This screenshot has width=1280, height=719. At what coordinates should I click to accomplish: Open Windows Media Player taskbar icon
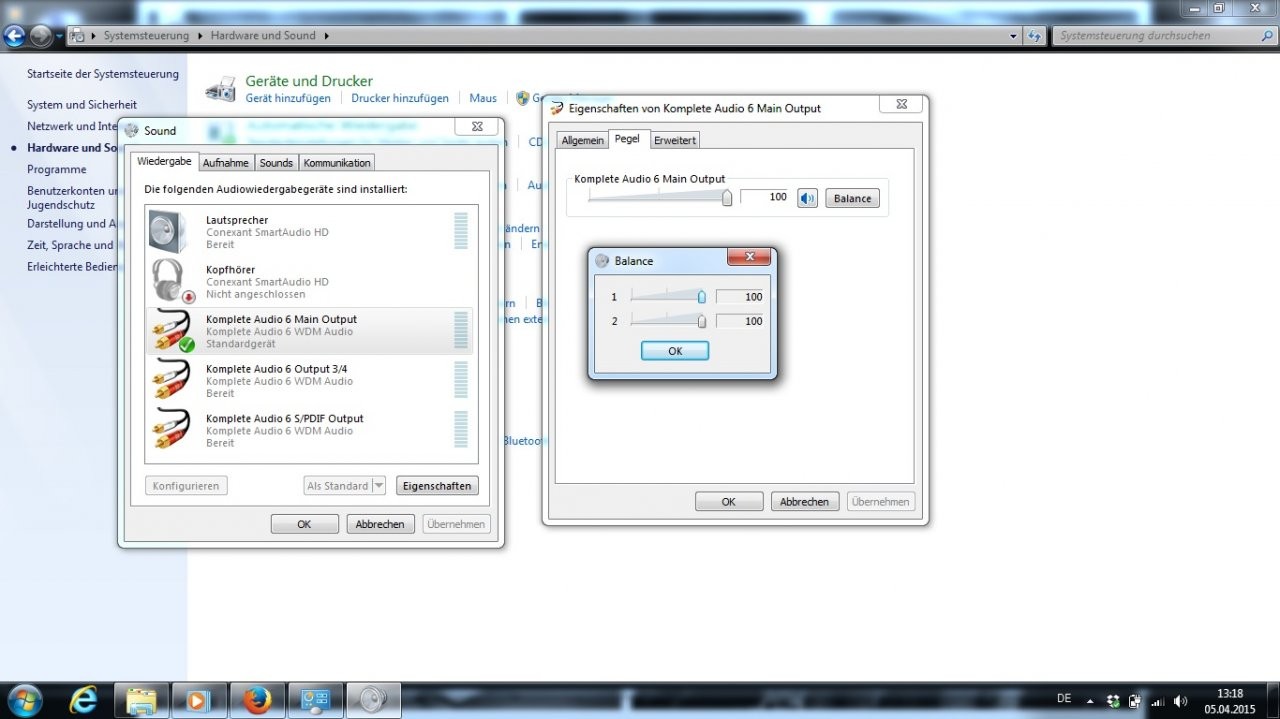[199, 700]
